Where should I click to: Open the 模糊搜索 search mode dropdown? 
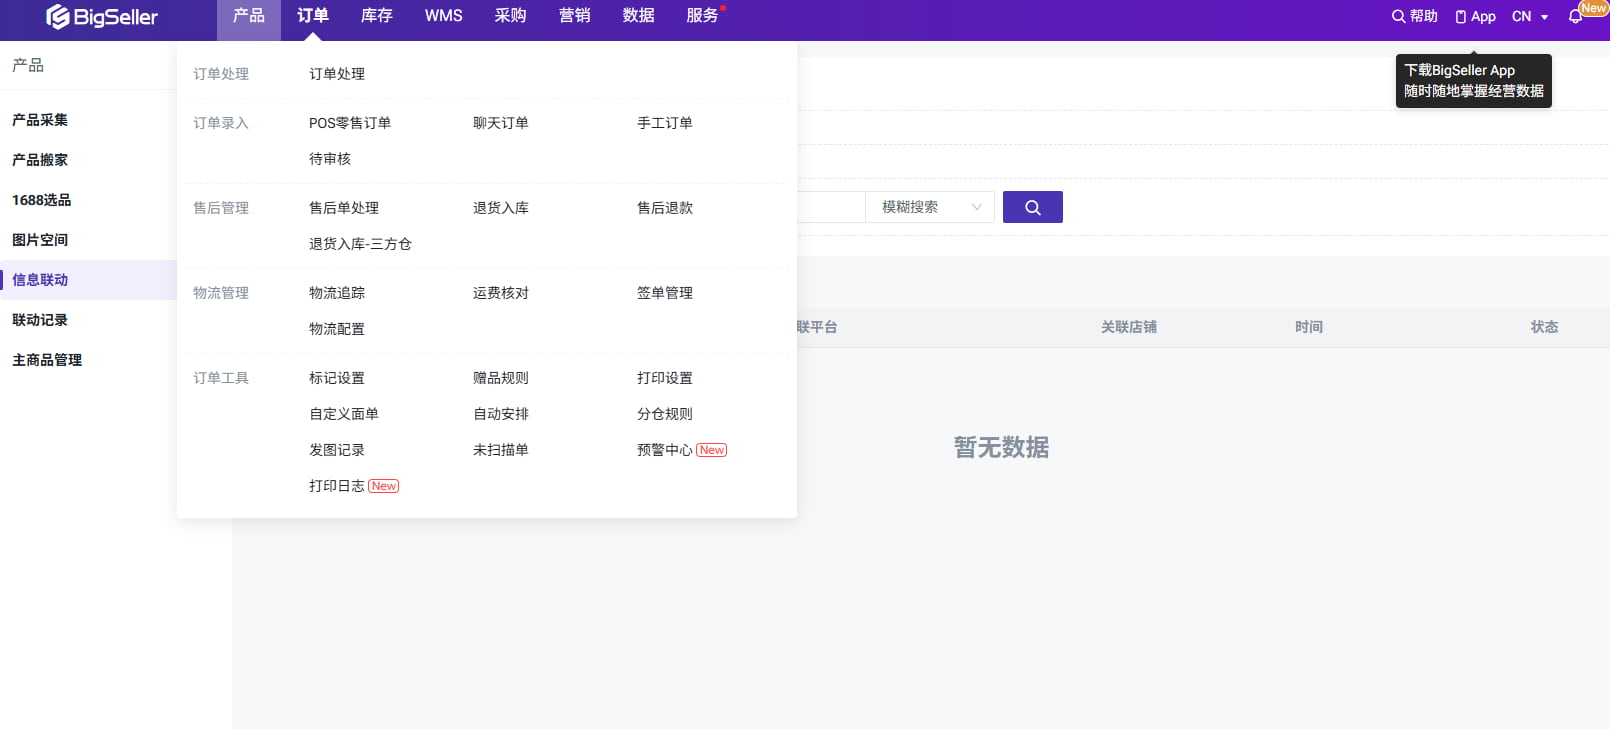point(930,207)
